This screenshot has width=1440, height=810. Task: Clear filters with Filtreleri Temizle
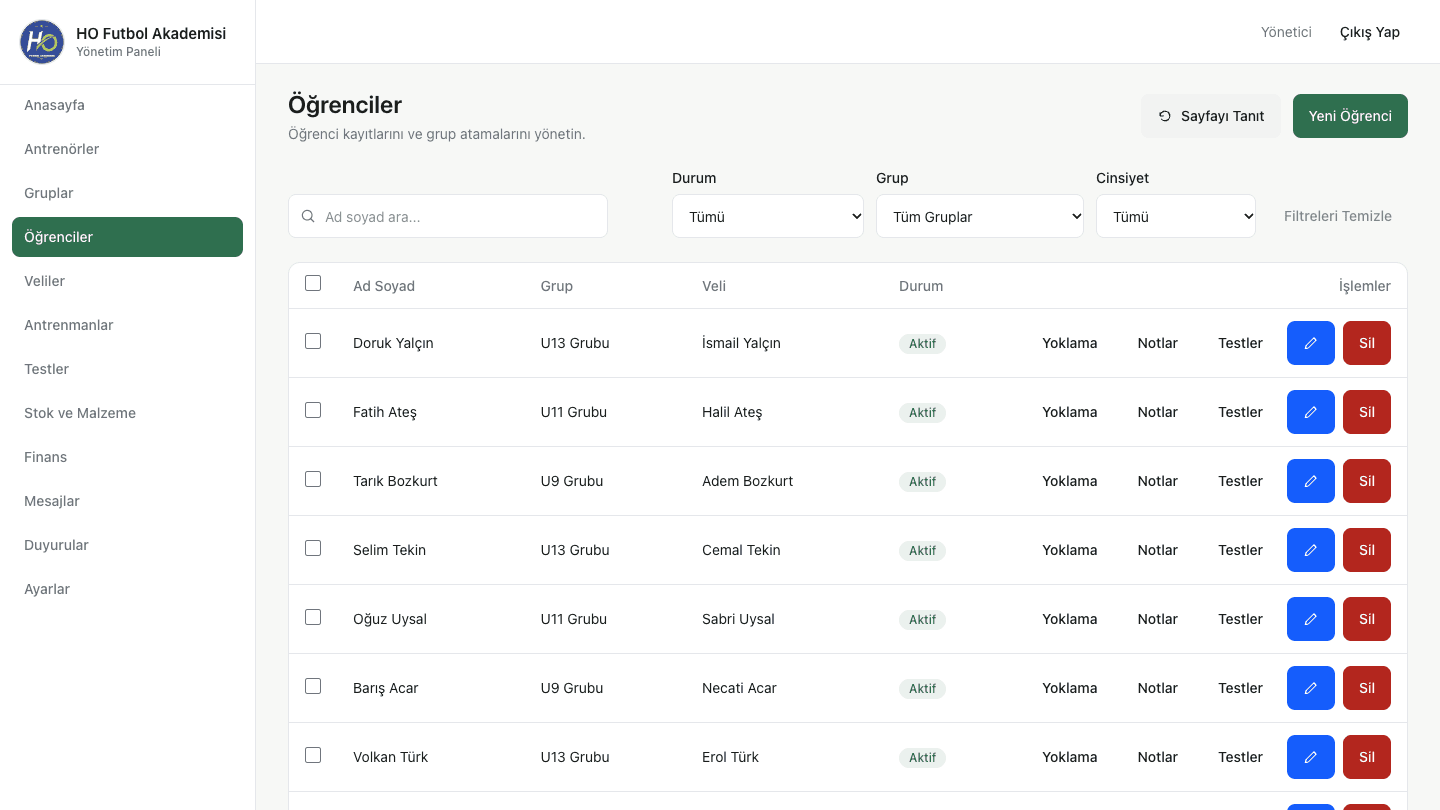click(x=1338, y=216)
